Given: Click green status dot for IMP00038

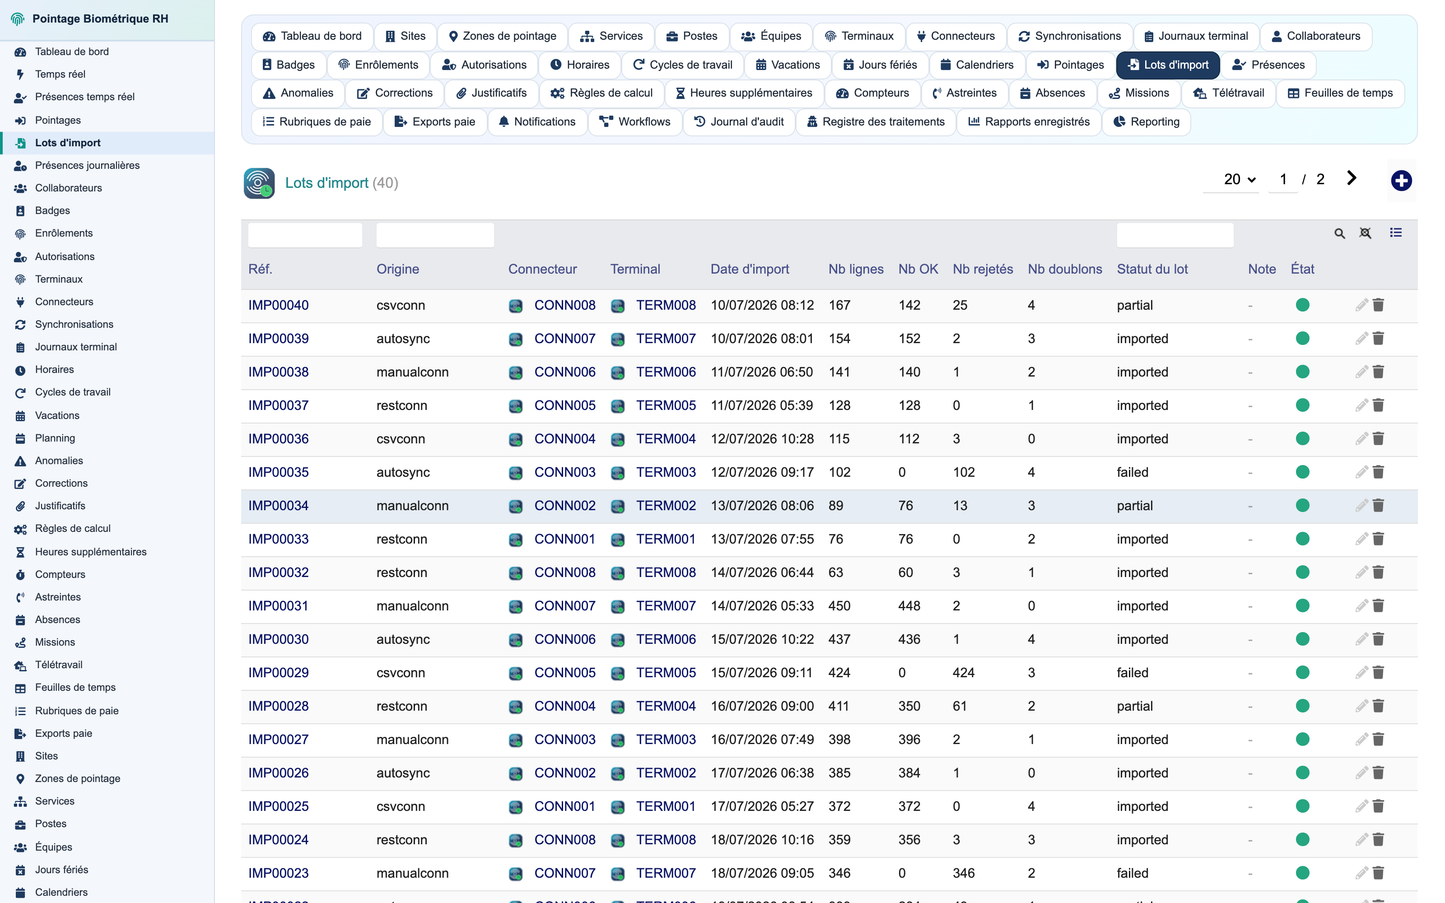Looking at the screenshot, I should coord(1302,372).
